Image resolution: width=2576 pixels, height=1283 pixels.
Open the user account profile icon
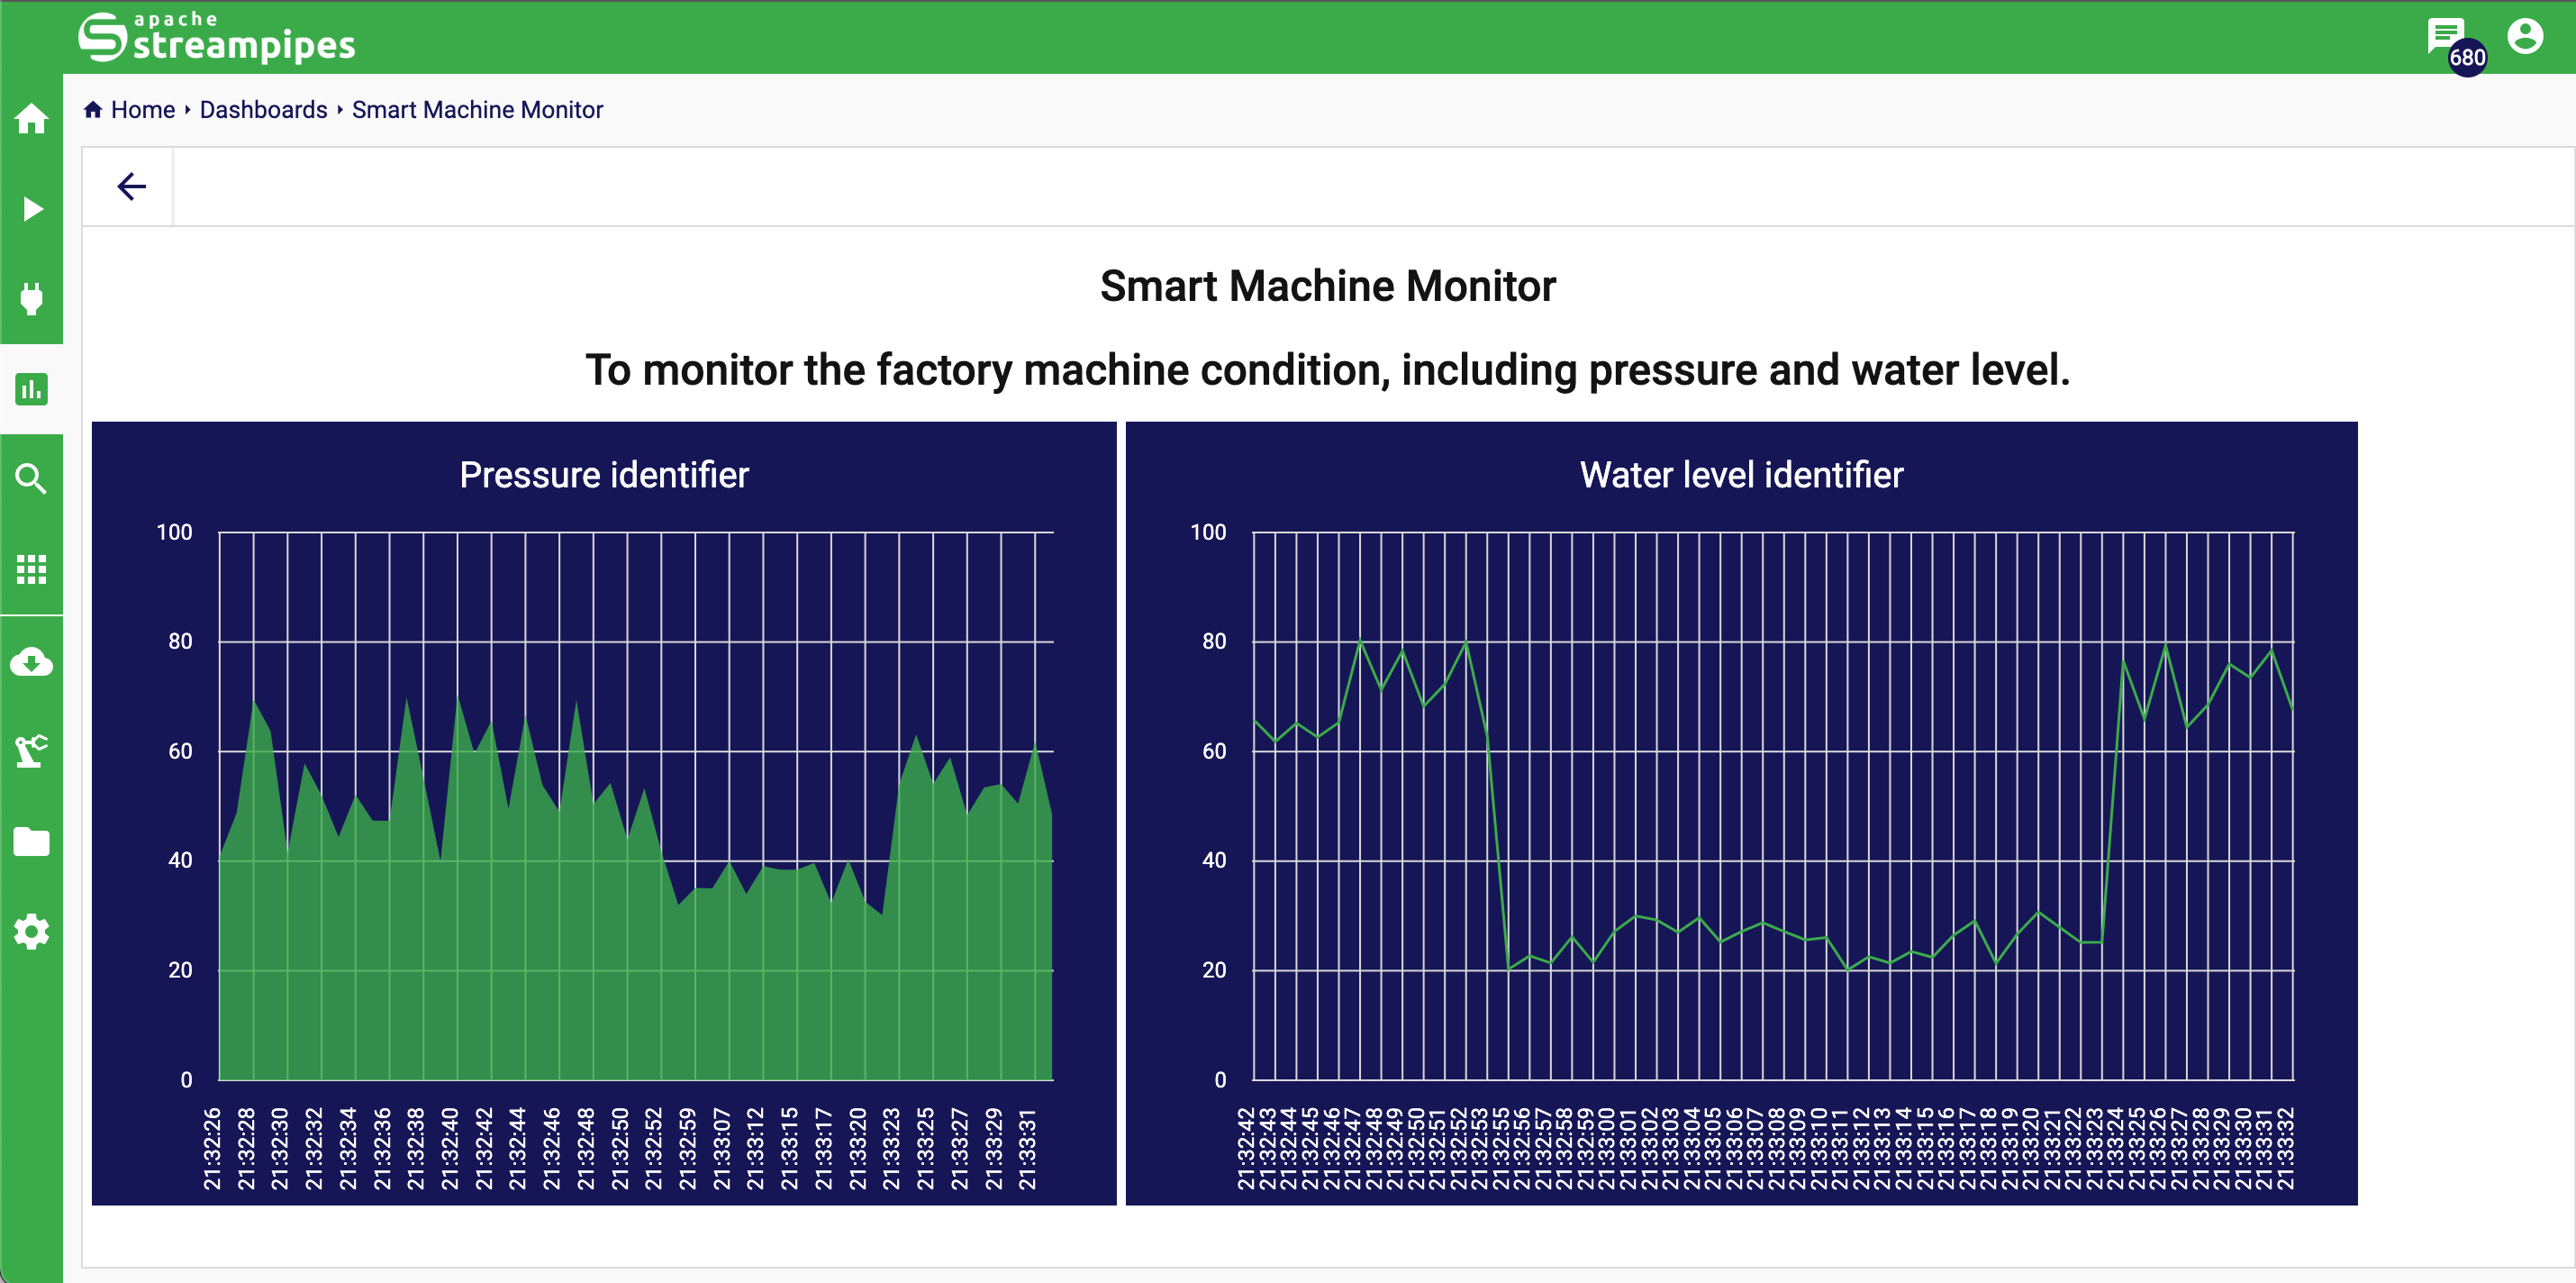tap(2524, 37)
